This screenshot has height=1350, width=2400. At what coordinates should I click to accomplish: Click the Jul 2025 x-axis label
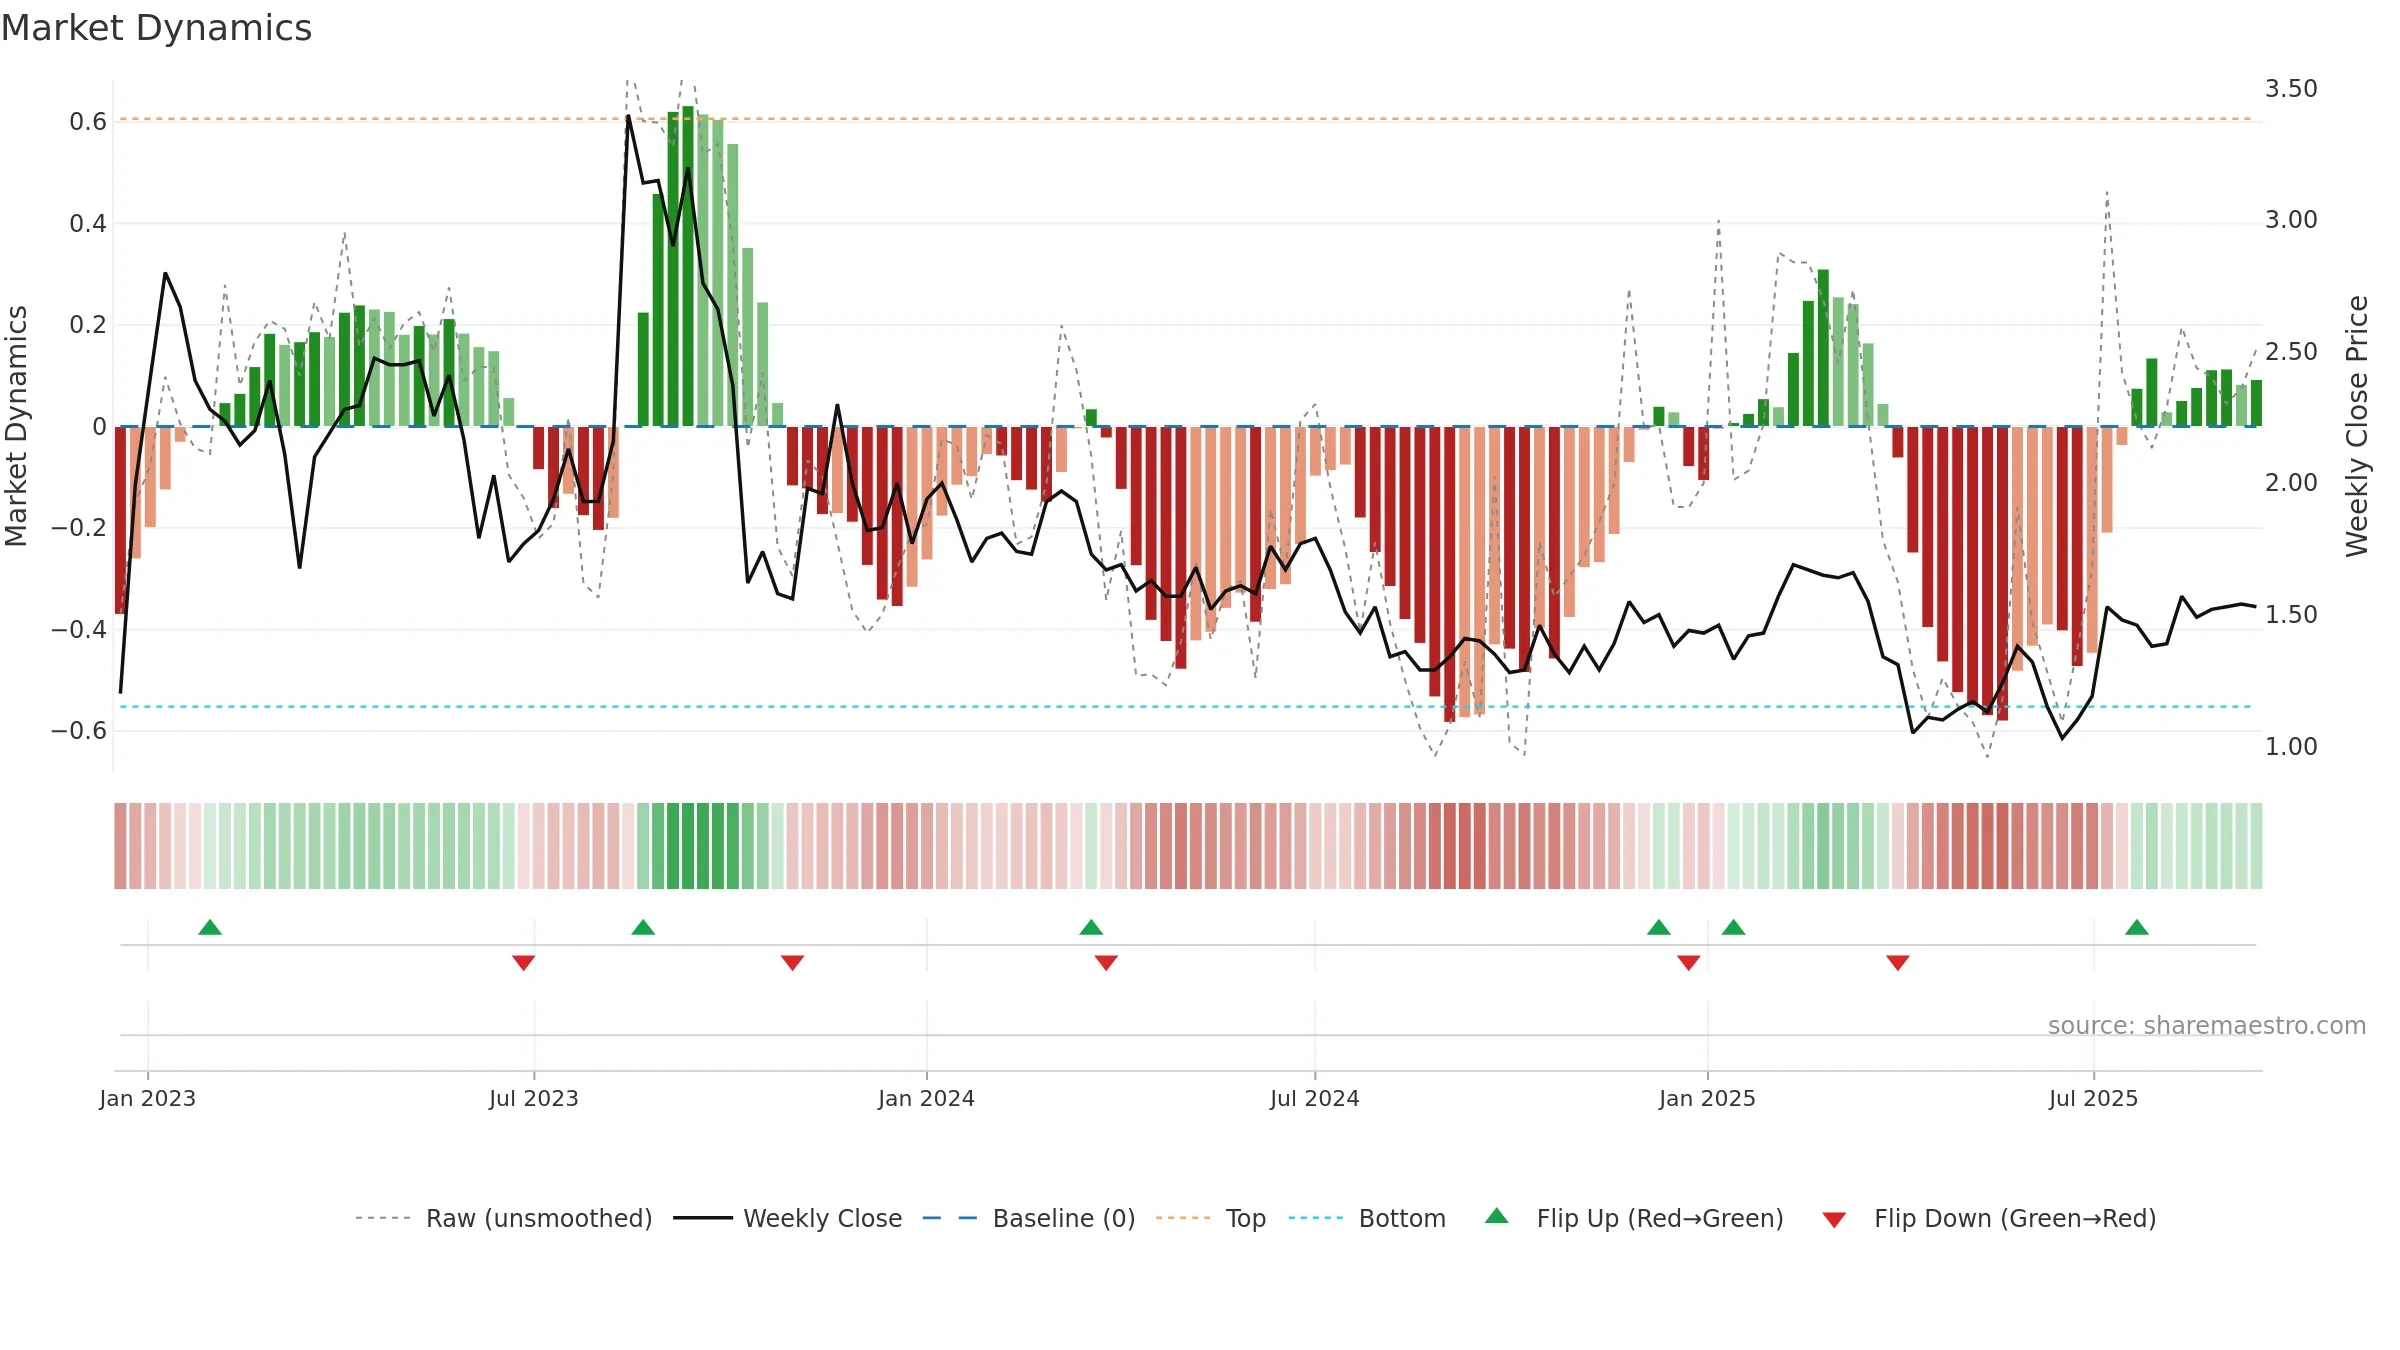click(x=2094, y=1098)
